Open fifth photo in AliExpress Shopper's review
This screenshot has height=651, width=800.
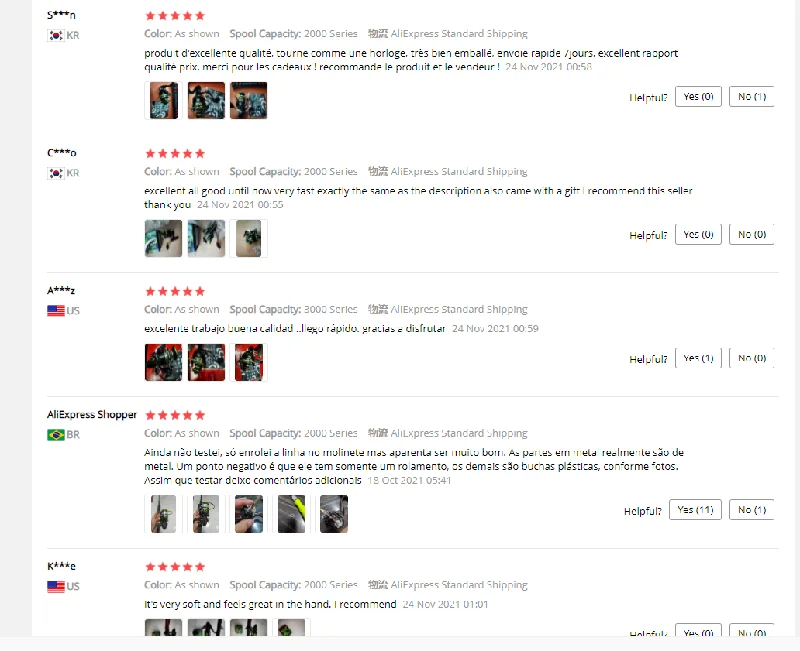coord(334,514)
